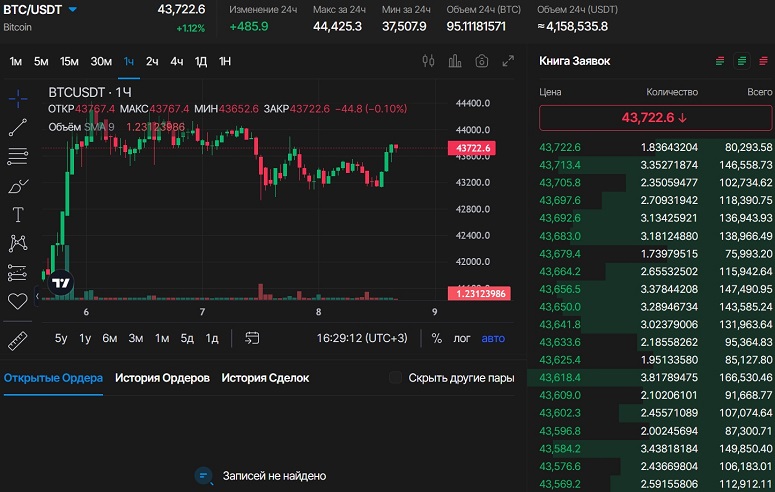Toggle the "лог" logarithmic scale
The width and height of the screenshot is (775, 492).
[462, 339]
